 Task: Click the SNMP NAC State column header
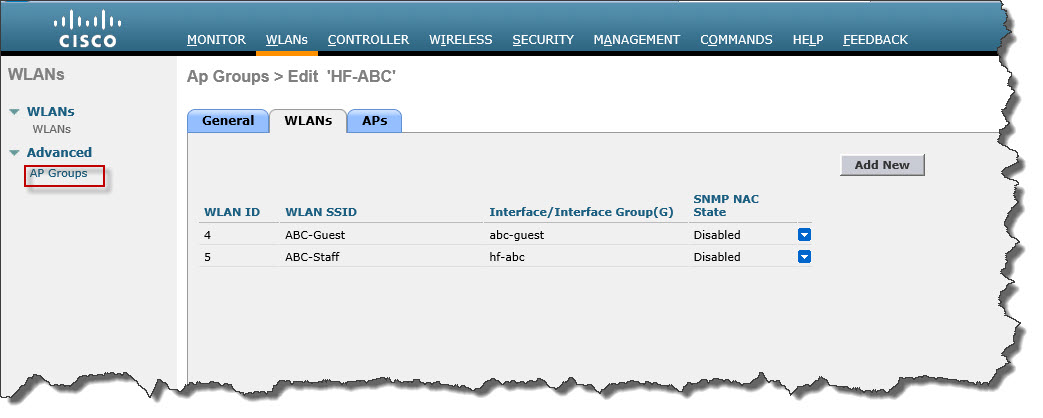click(726, 206)
